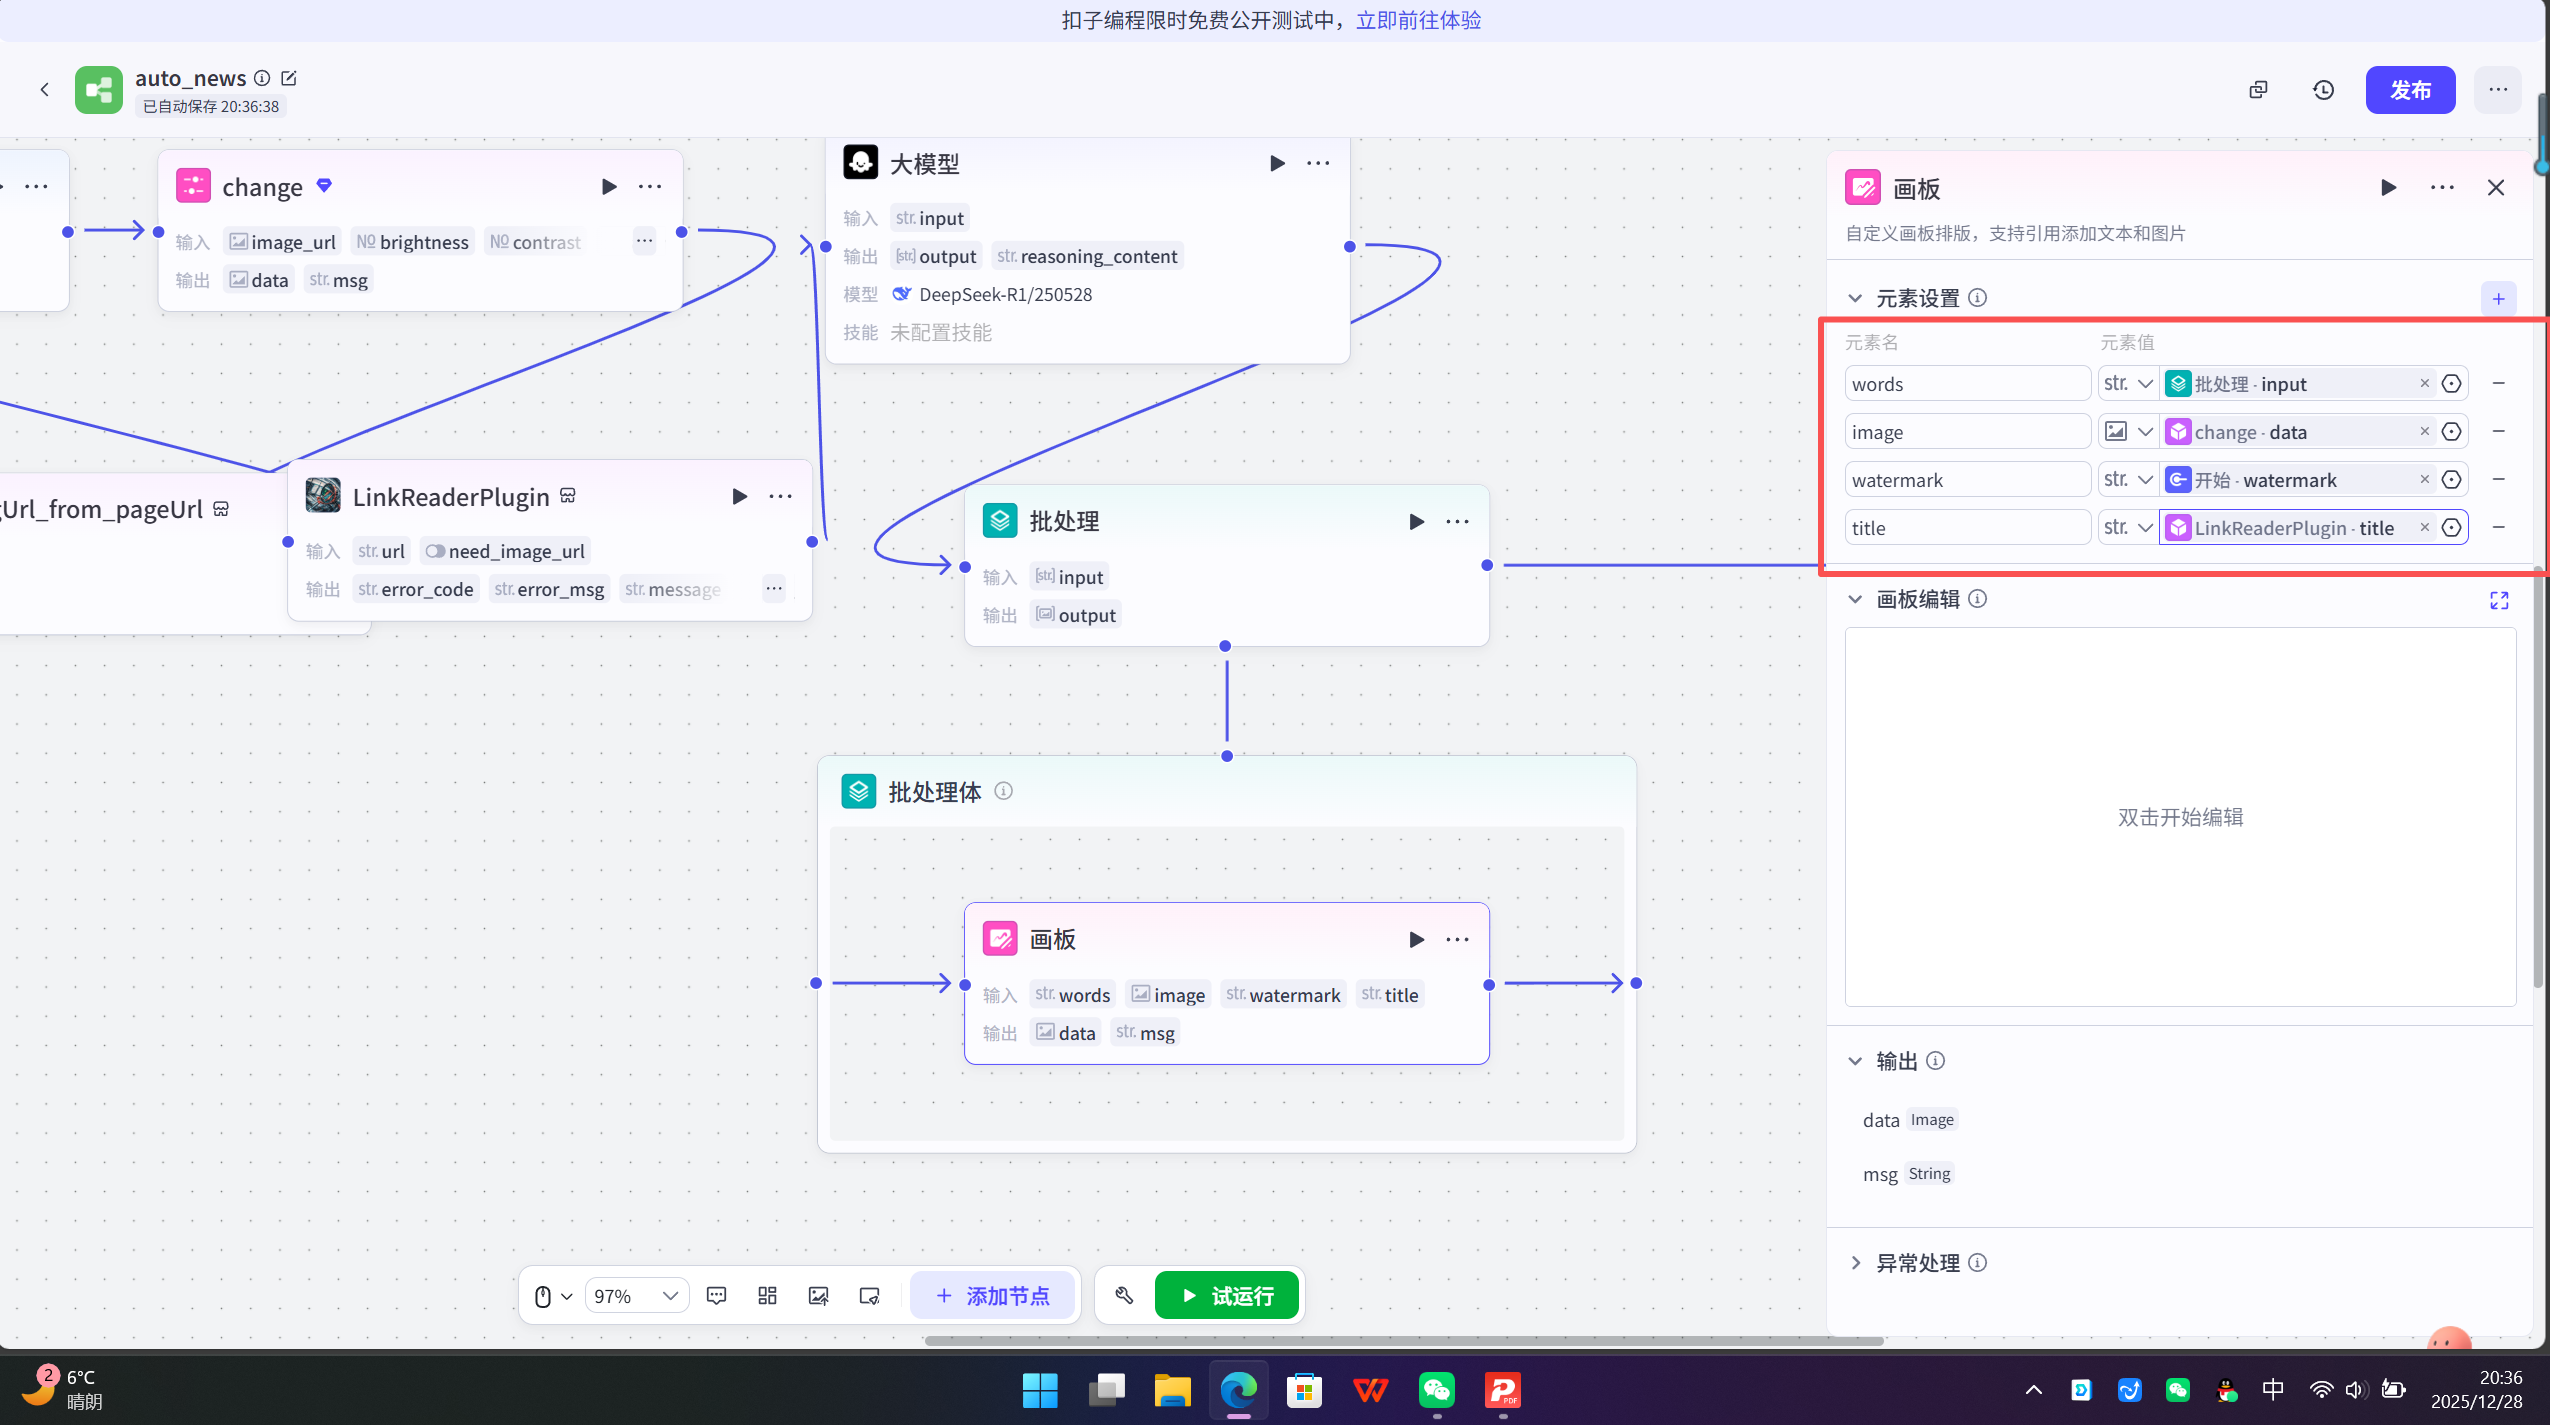The height and width of the screenshot is (1425, 2550).
Task: Run the 大模型 node with play icon
Action: 1277,163
